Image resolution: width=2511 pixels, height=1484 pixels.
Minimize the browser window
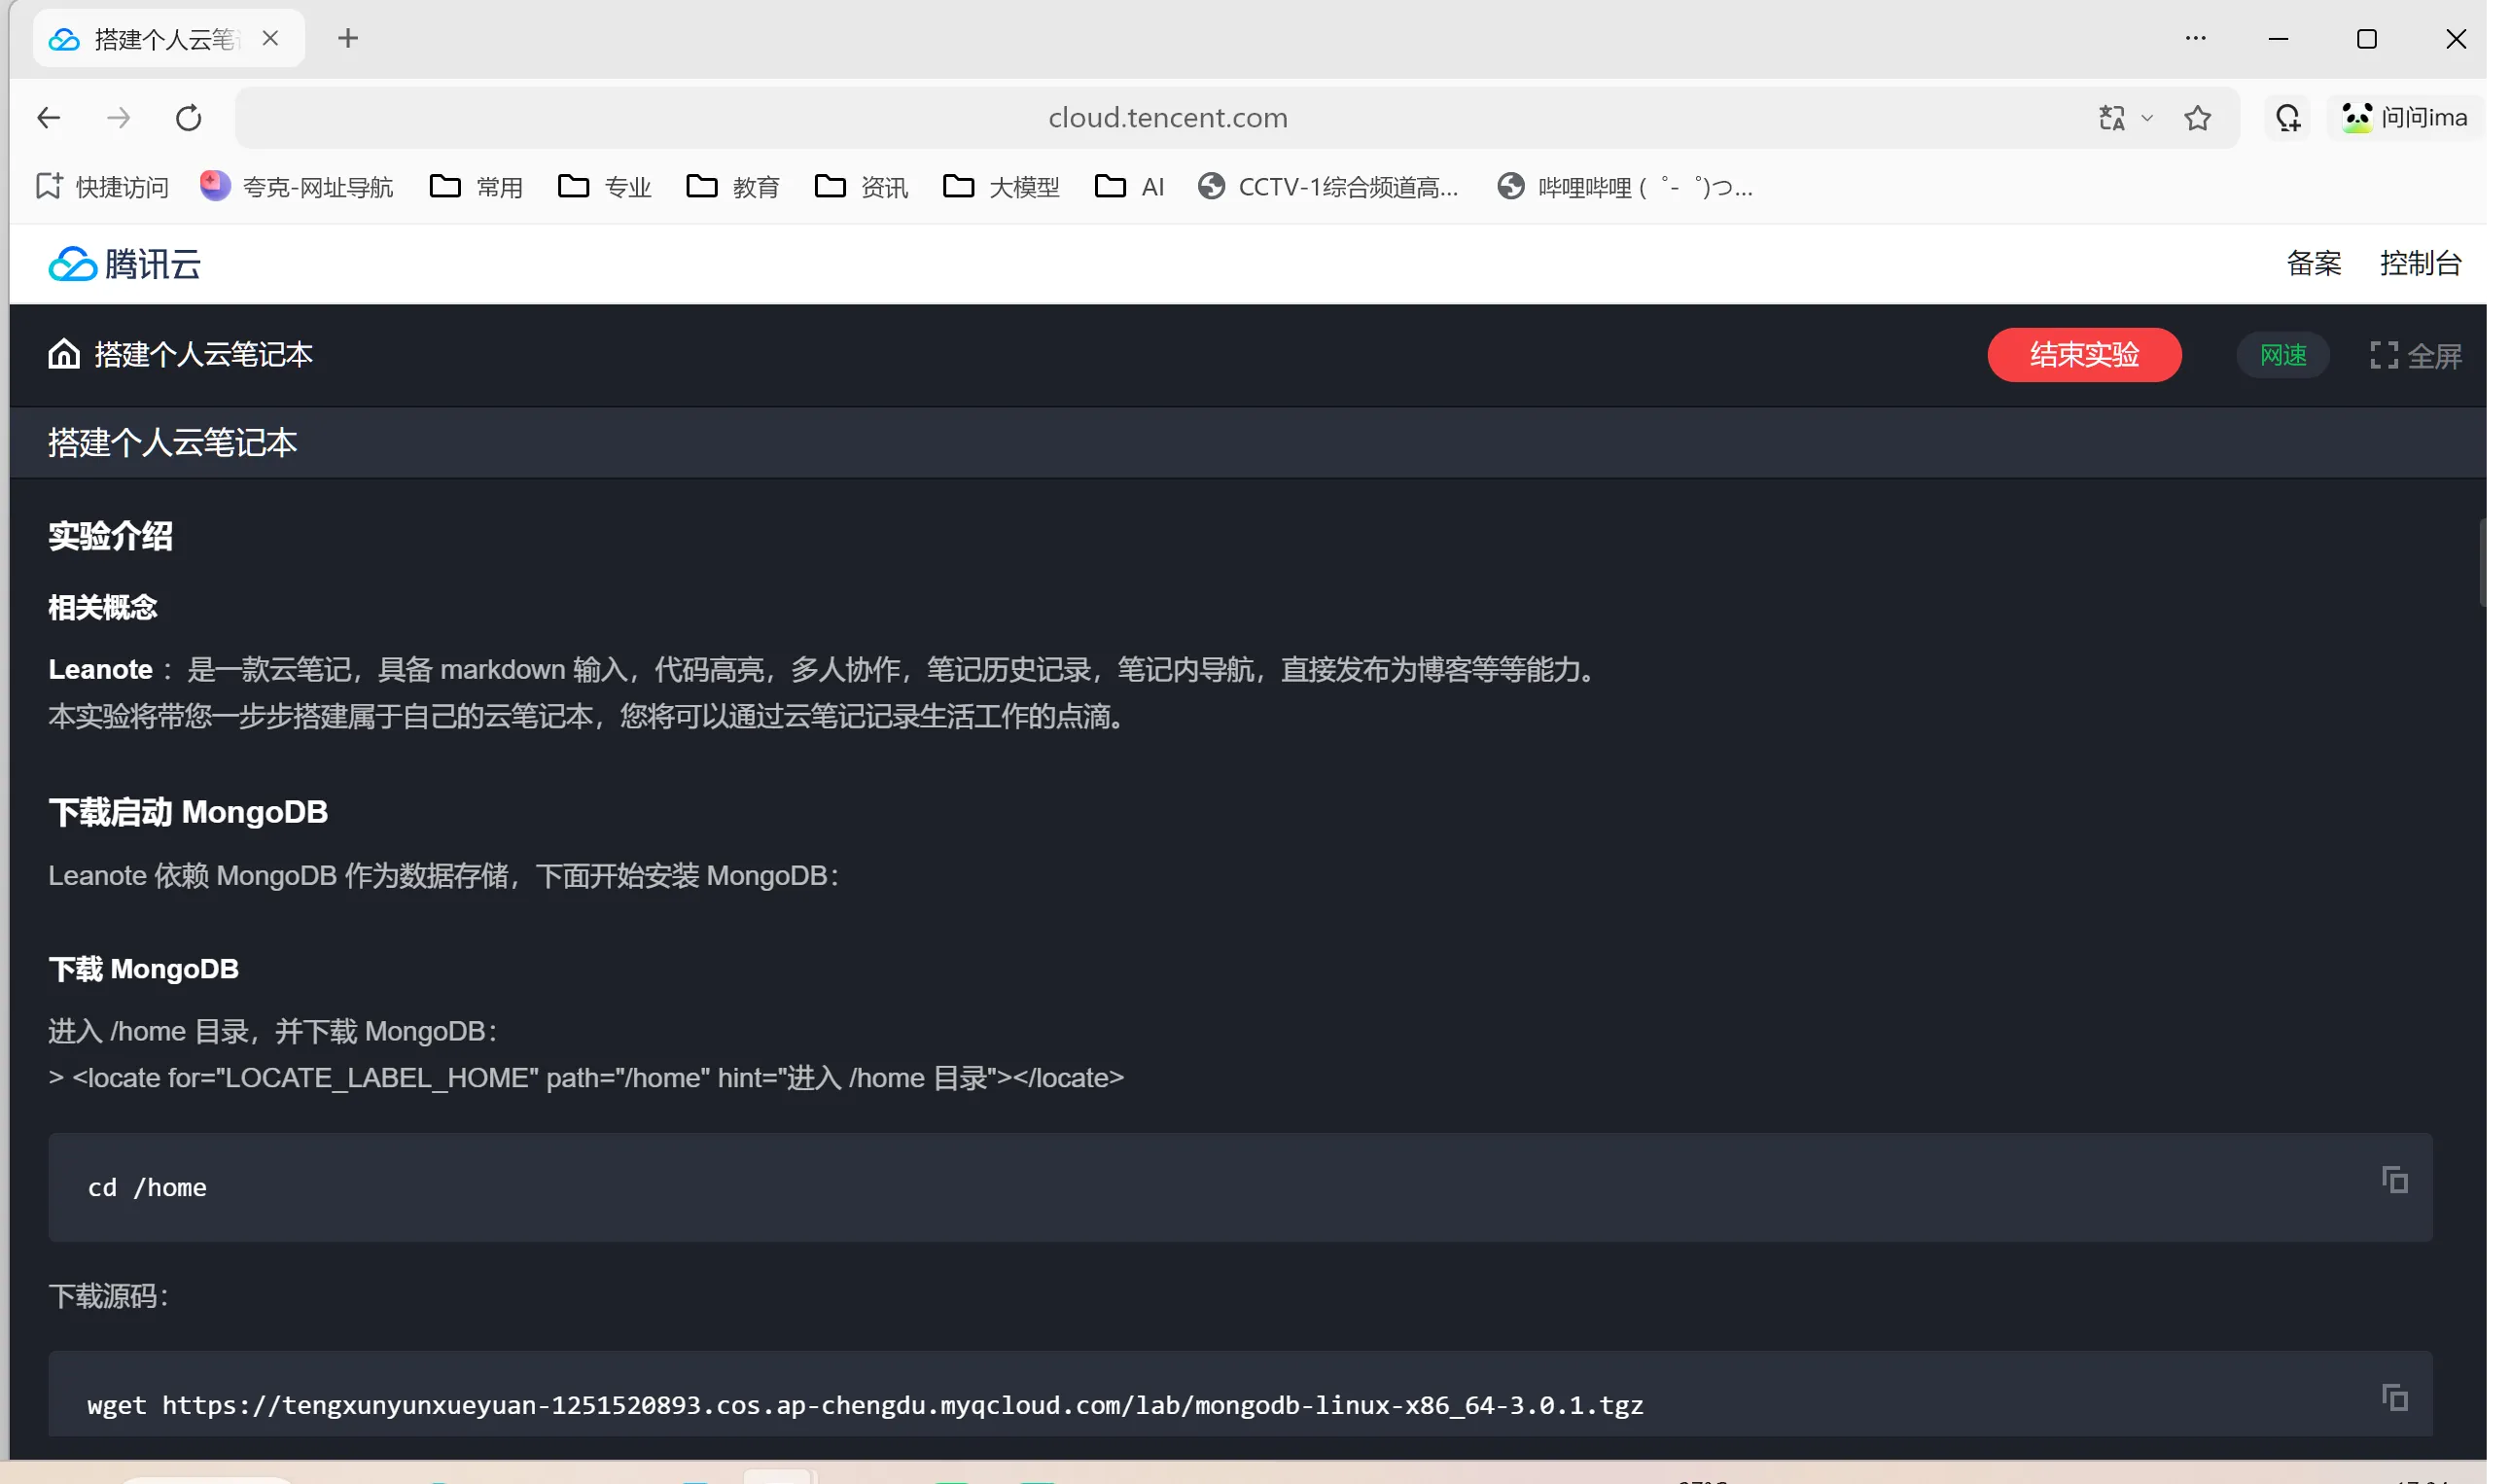[x=2278, y=38]
